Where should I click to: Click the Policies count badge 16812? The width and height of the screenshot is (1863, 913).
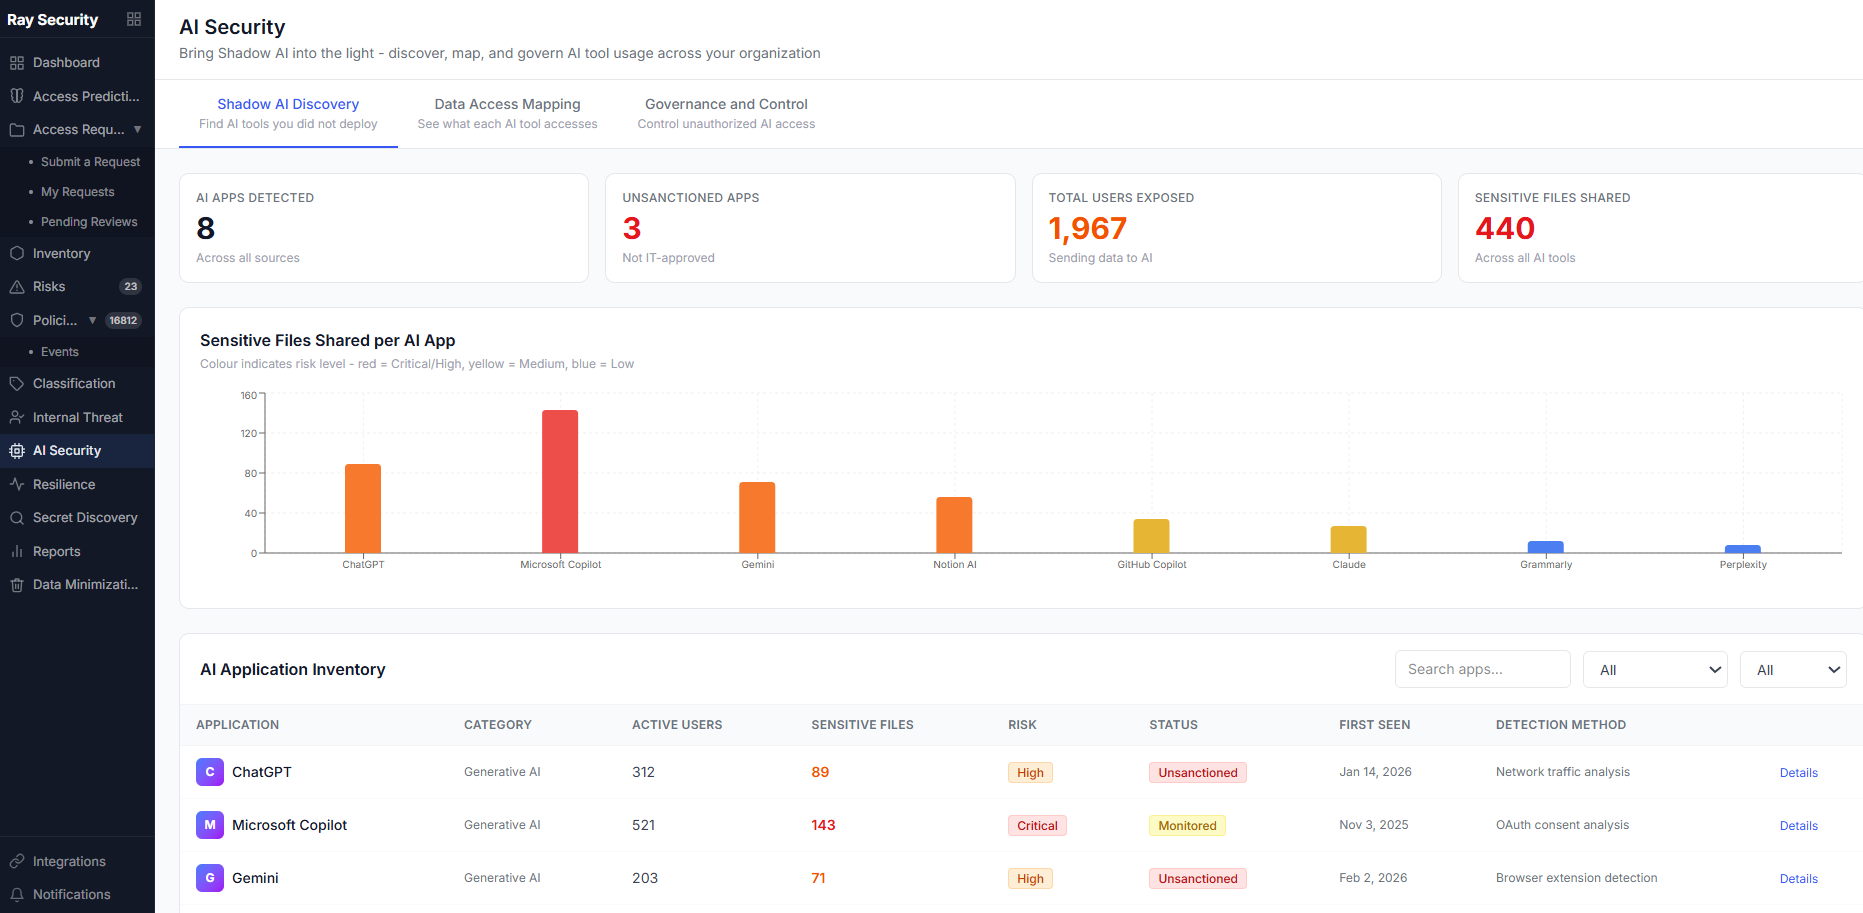(123, 320)
